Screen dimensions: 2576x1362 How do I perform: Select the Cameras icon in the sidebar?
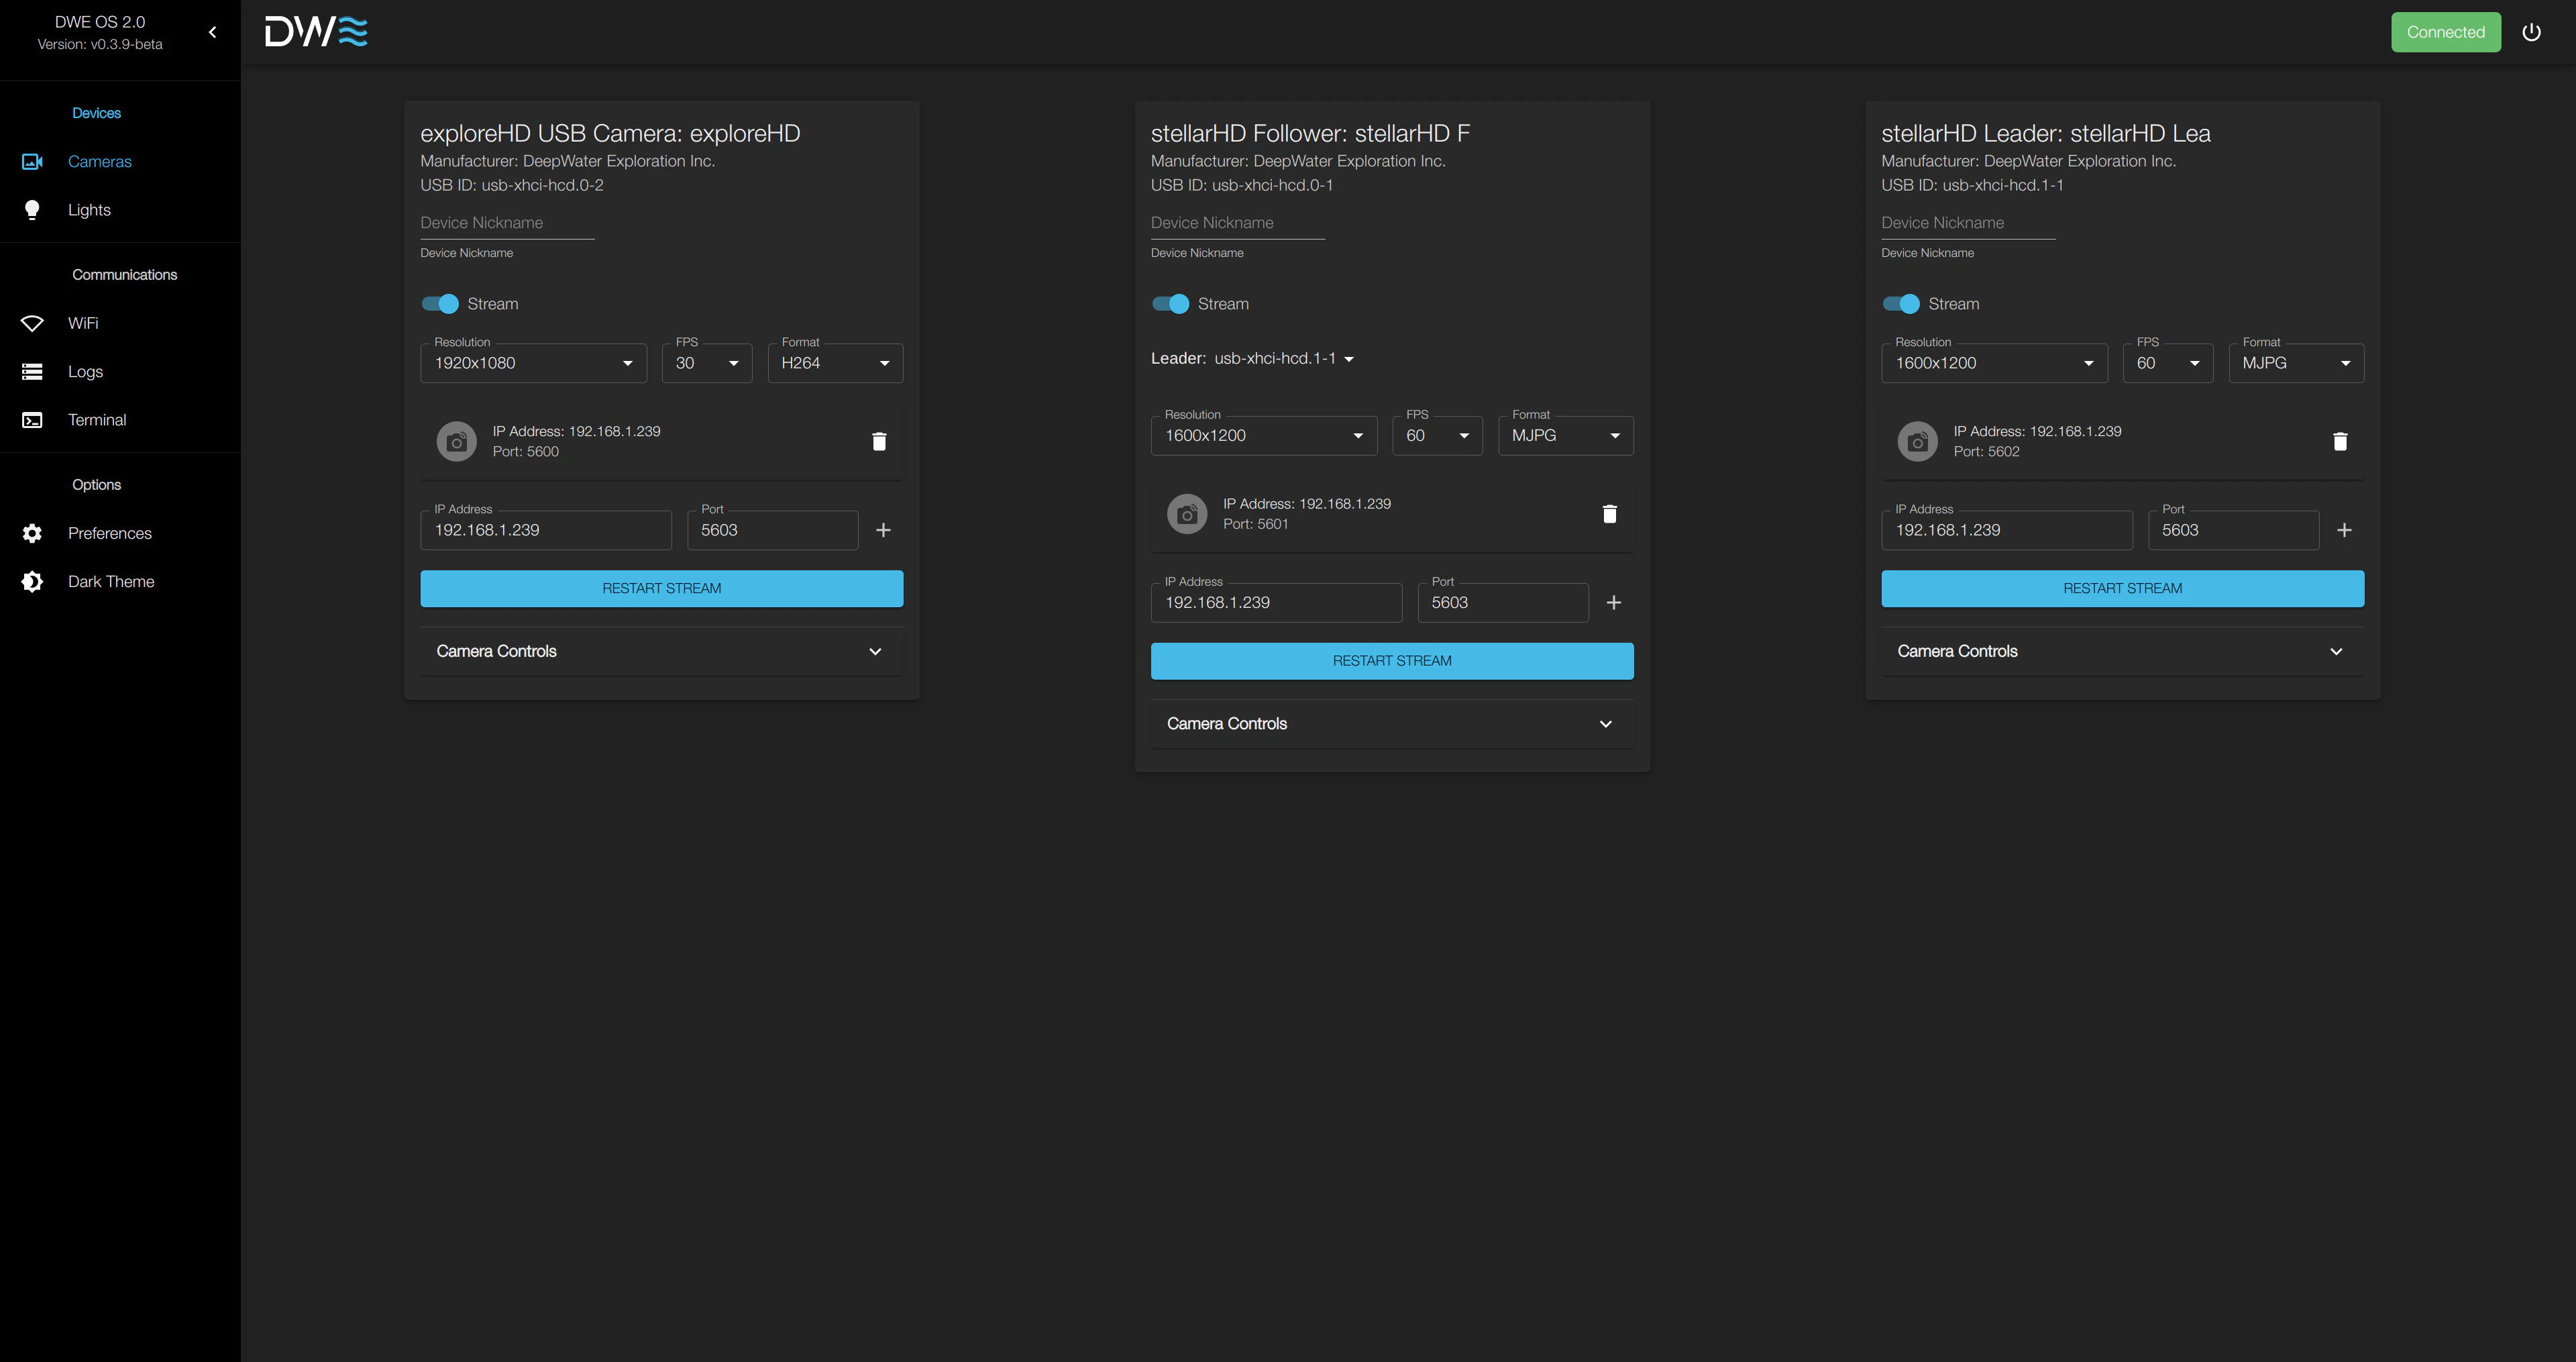click(32, 161)
